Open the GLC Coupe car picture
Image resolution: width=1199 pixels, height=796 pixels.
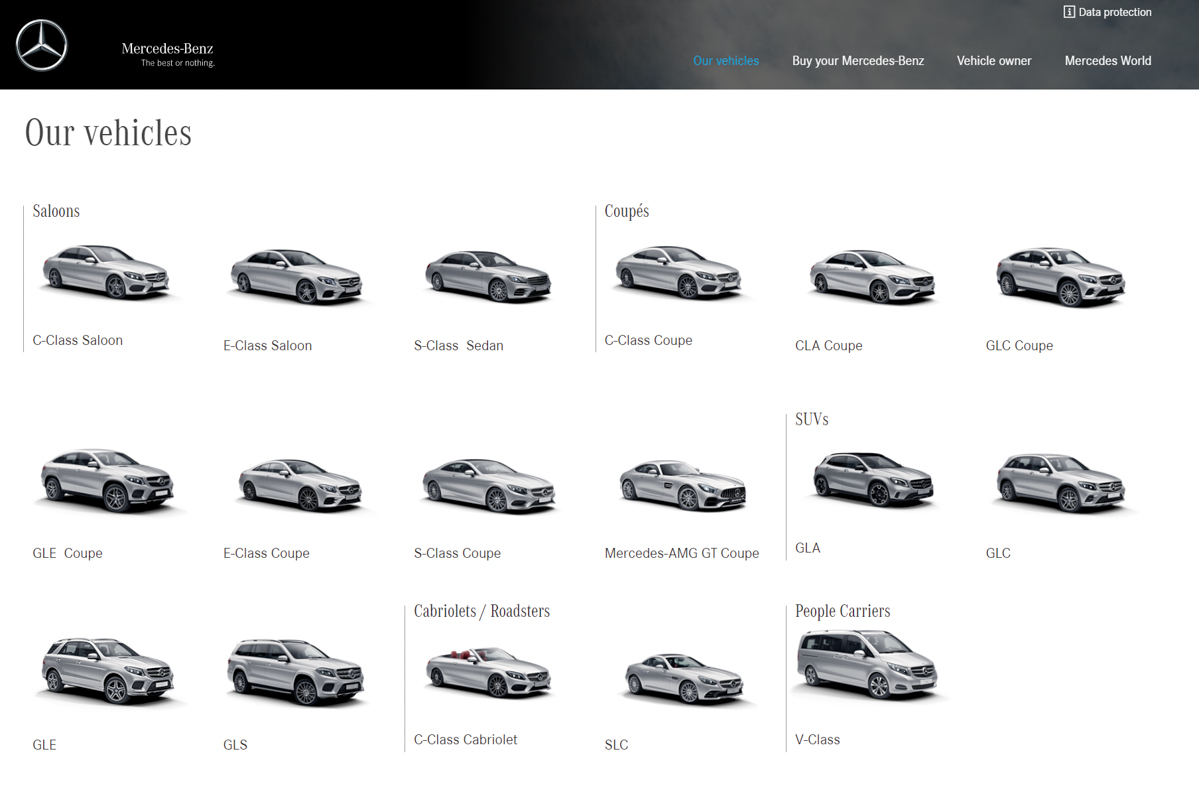click(x=1059, y=277)
